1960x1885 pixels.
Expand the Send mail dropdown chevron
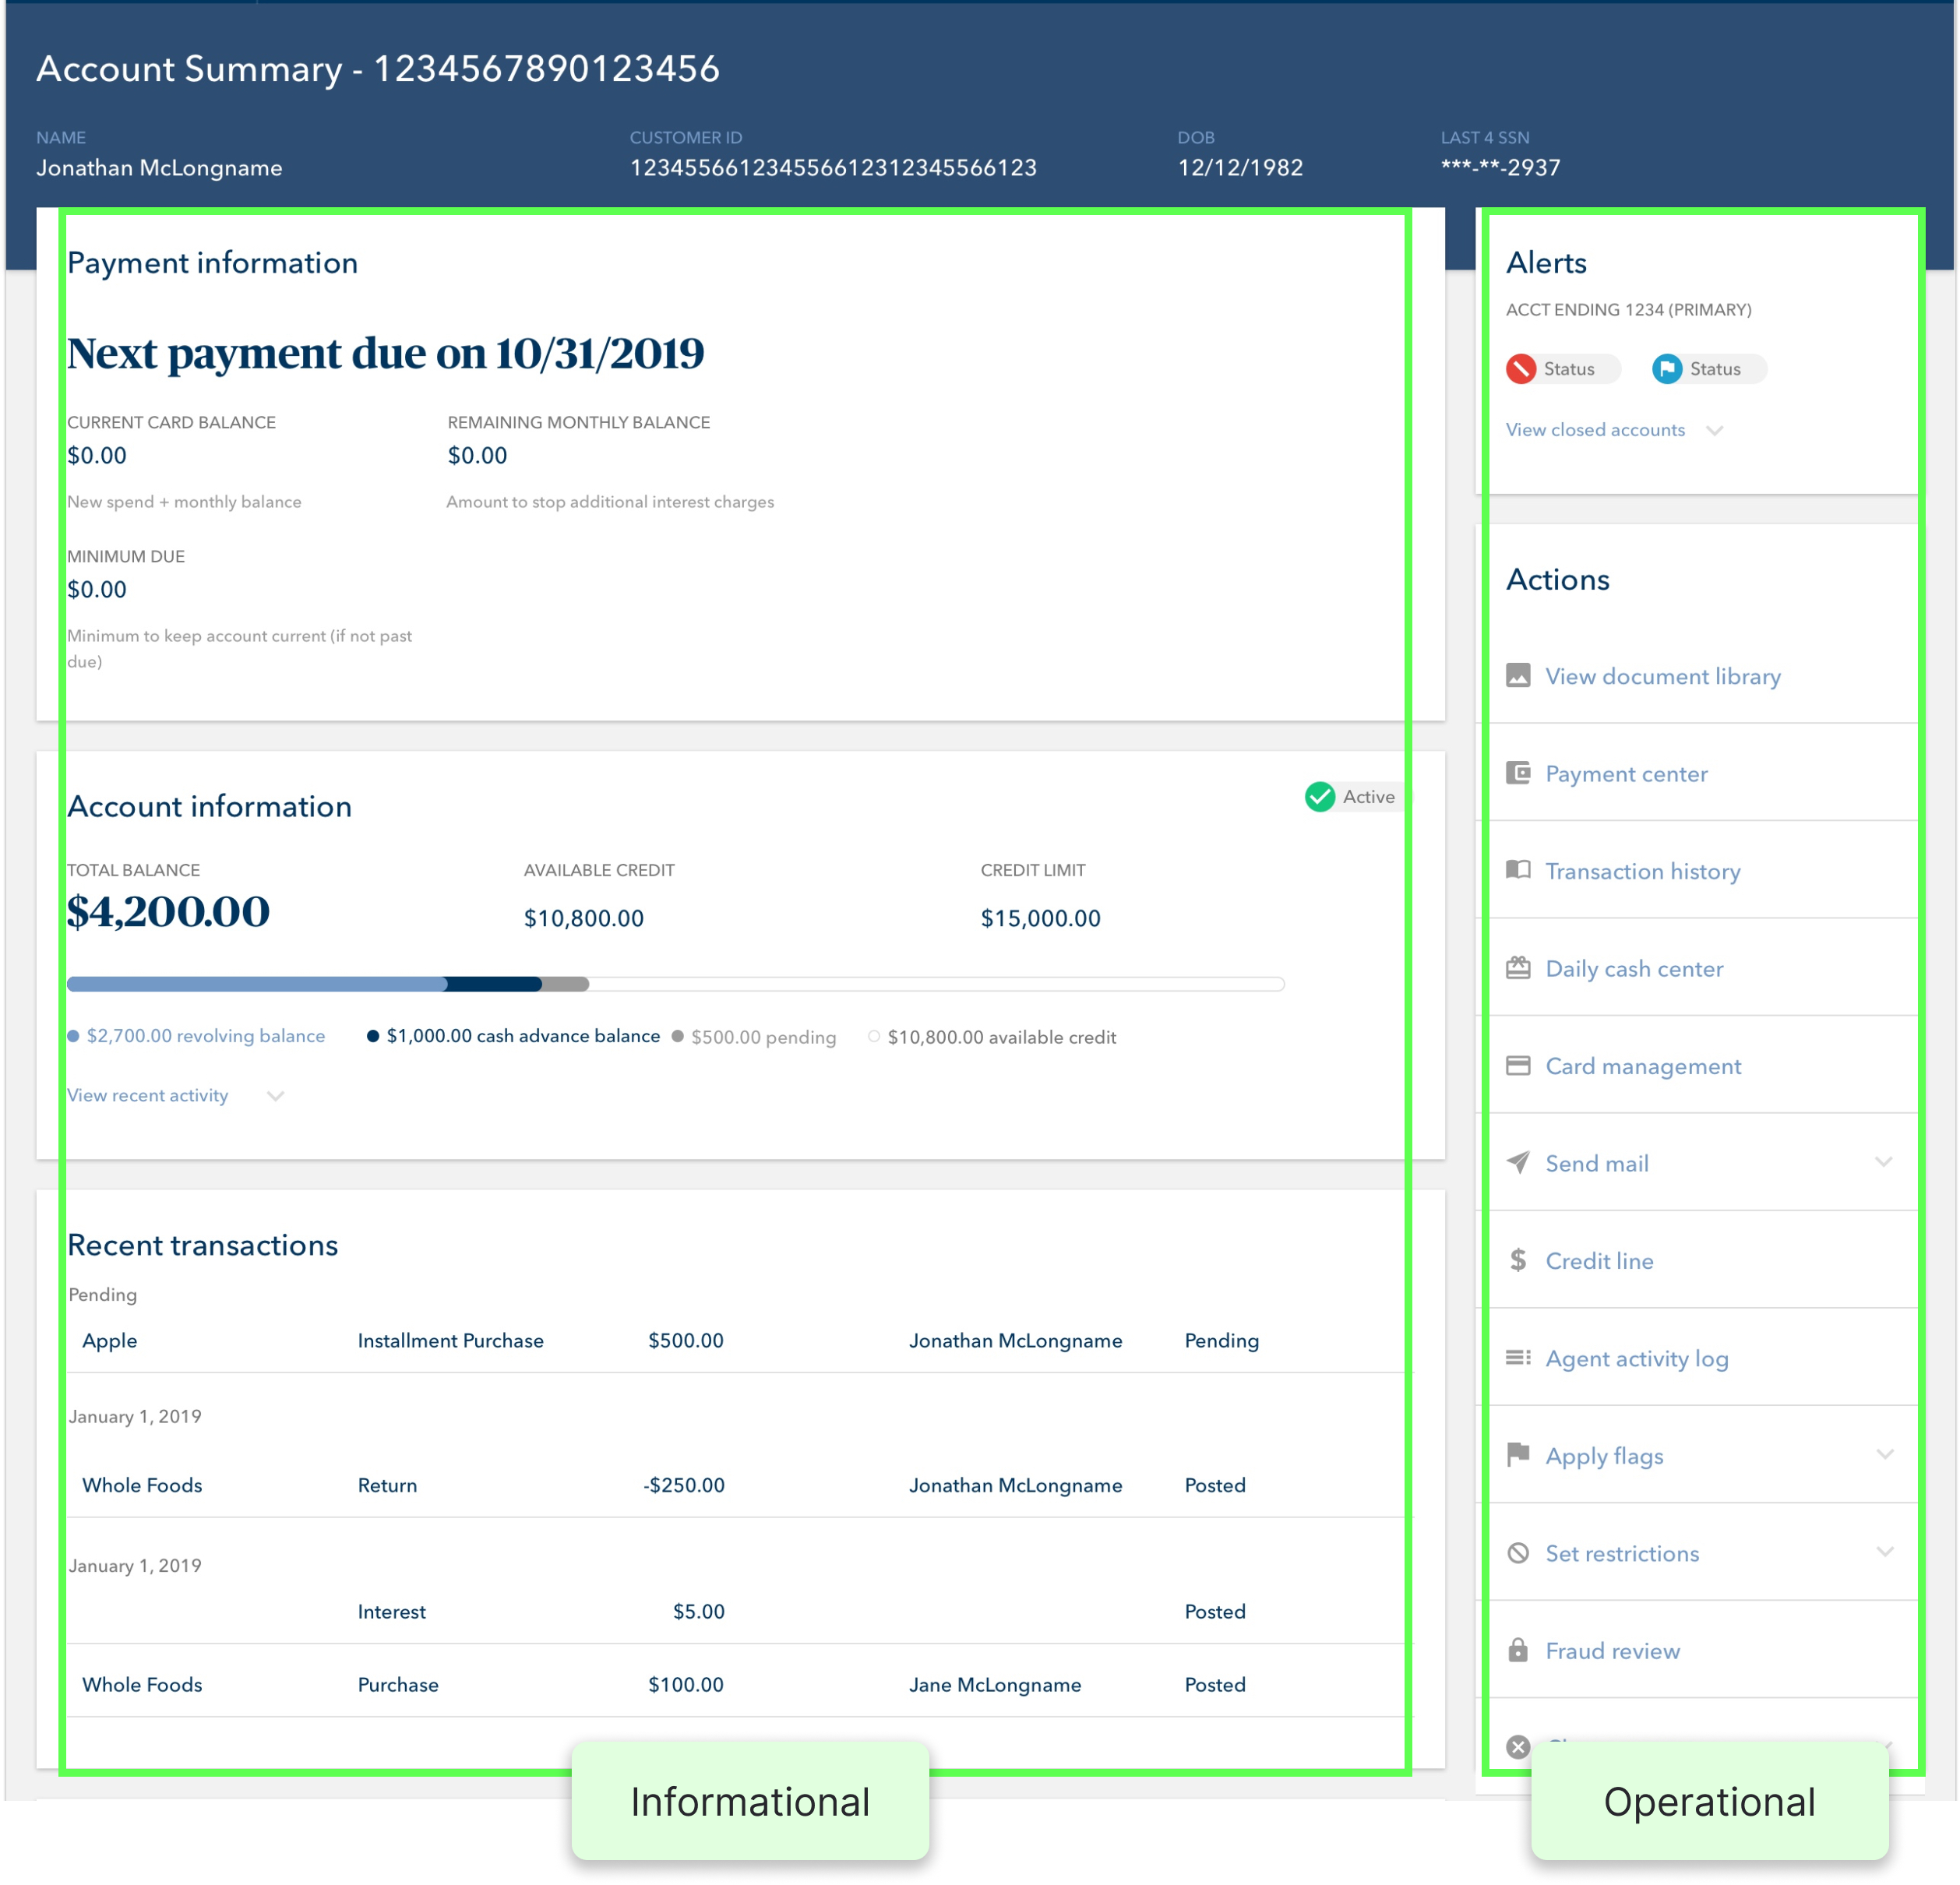click(x=1884, y=1162)
